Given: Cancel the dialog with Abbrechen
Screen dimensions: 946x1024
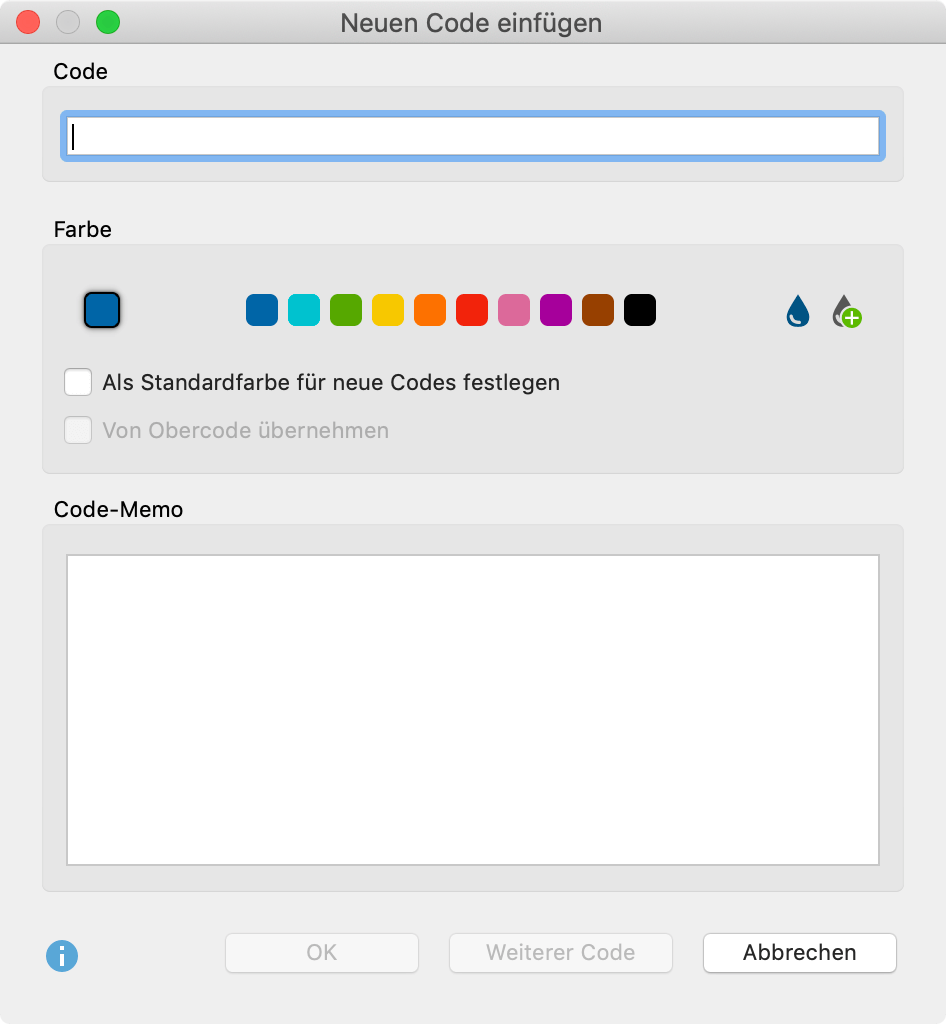Looking at the screenshot, I should (x=800, y=953).
